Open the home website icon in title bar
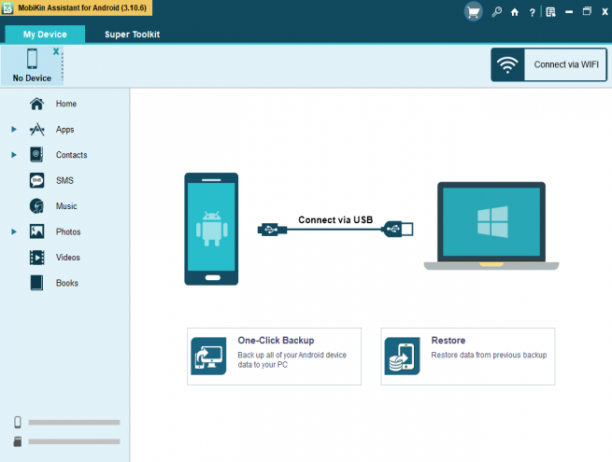 pos(514,12)
